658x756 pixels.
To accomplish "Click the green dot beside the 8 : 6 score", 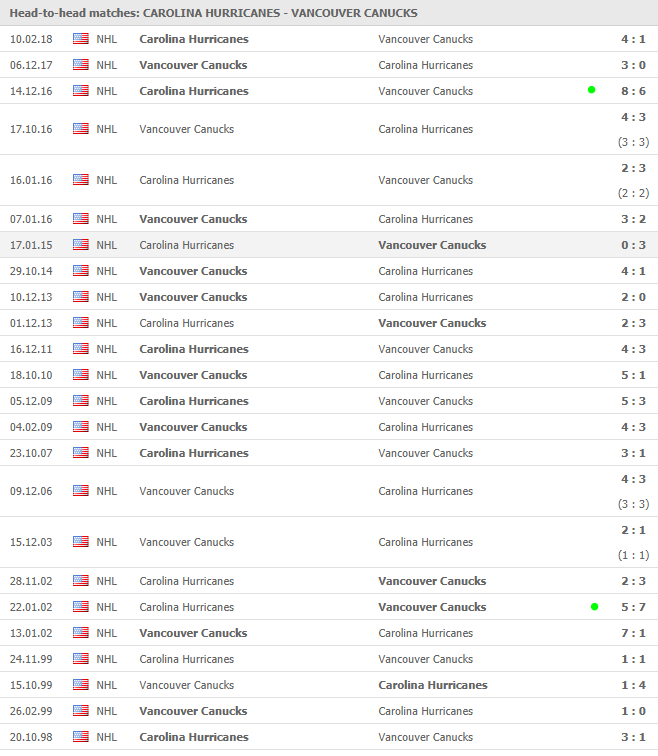I will (591, 90).
